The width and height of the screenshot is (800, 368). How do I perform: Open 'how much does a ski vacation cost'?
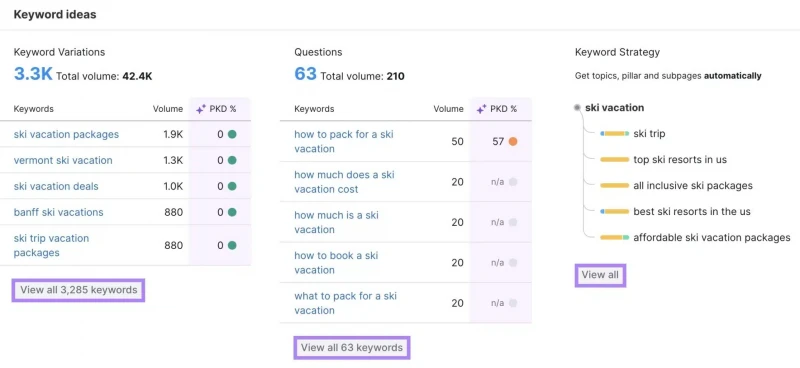pyautogui.click(x=344, y=182)
